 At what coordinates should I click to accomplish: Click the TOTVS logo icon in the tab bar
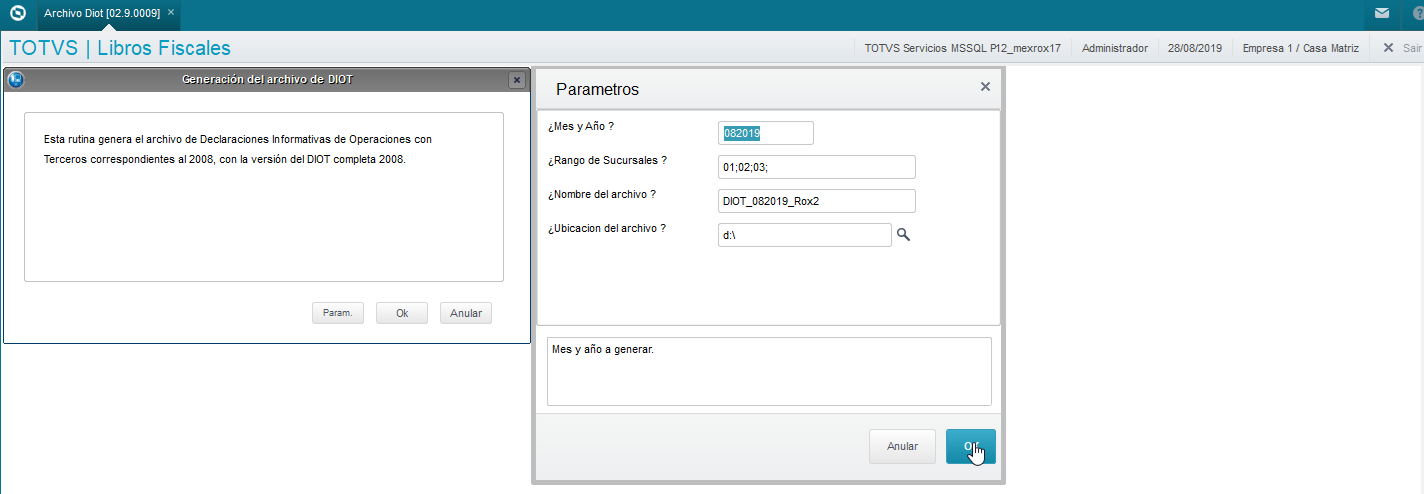click(x=17, y=14)
